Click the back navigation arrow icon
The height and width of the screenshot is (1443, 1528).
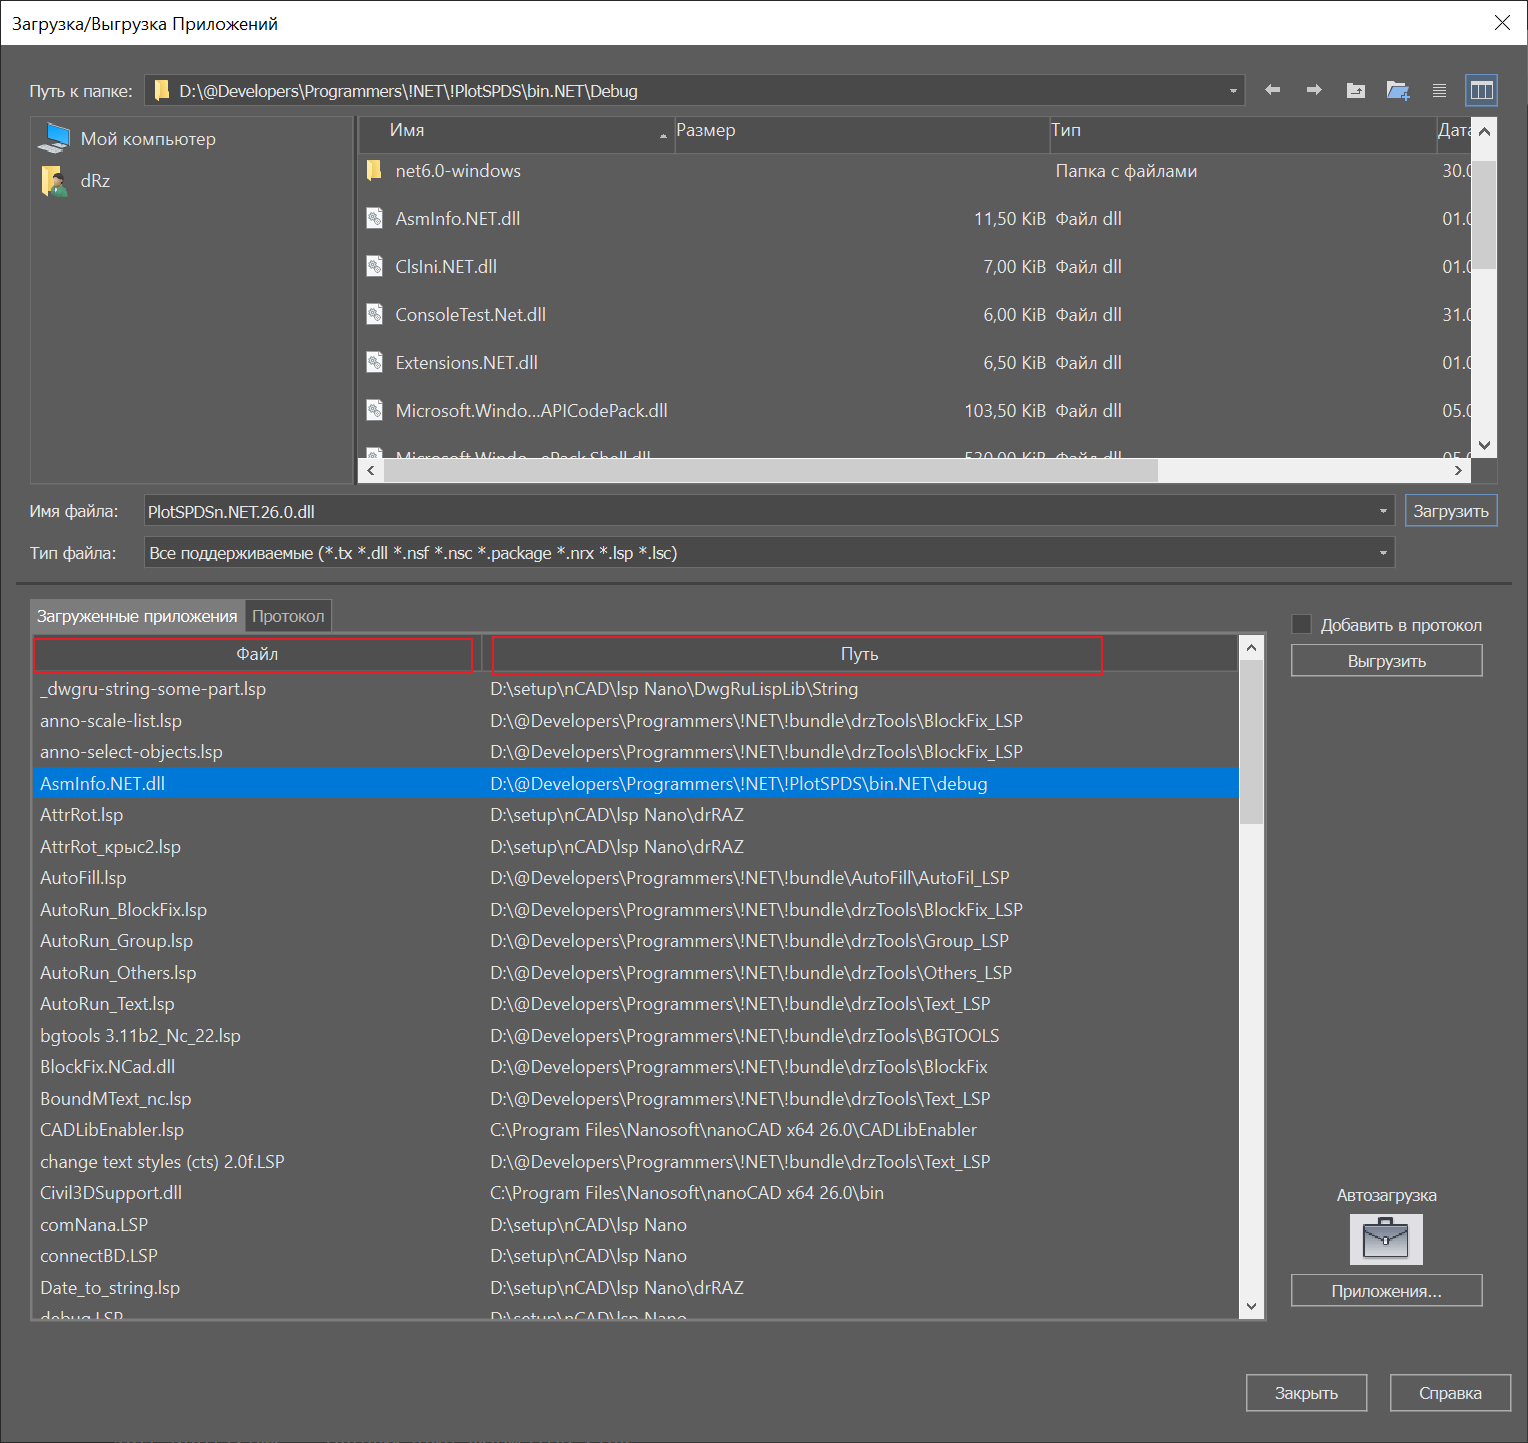[x=1272, y=90]
